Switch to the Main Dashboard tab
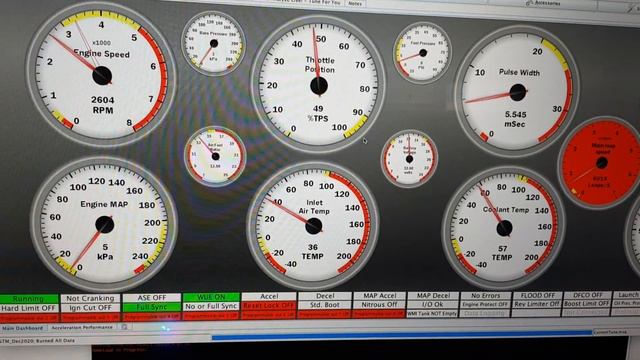This screenshot has height=360, width=640. point(23,328)
